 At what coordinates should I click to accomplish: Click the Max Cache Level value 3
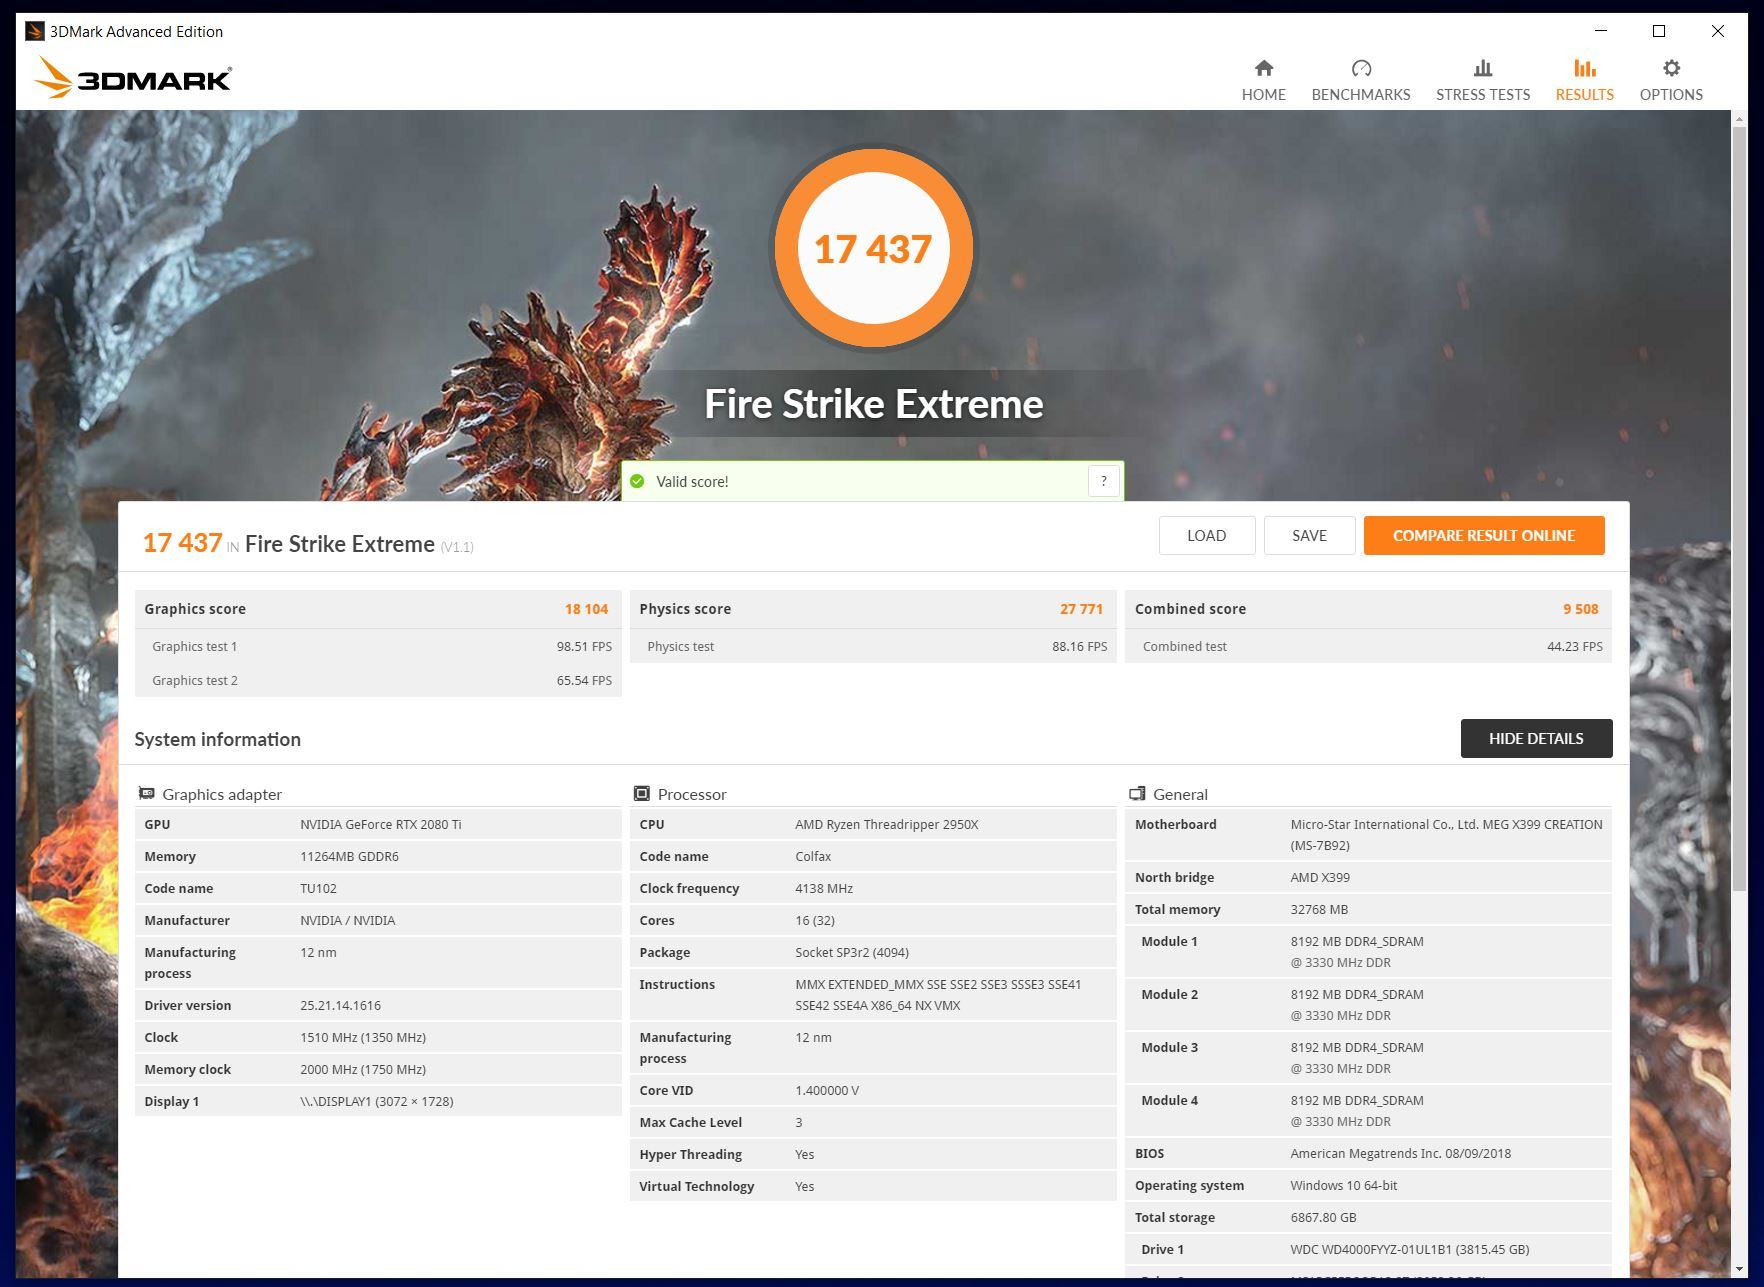798,1123
